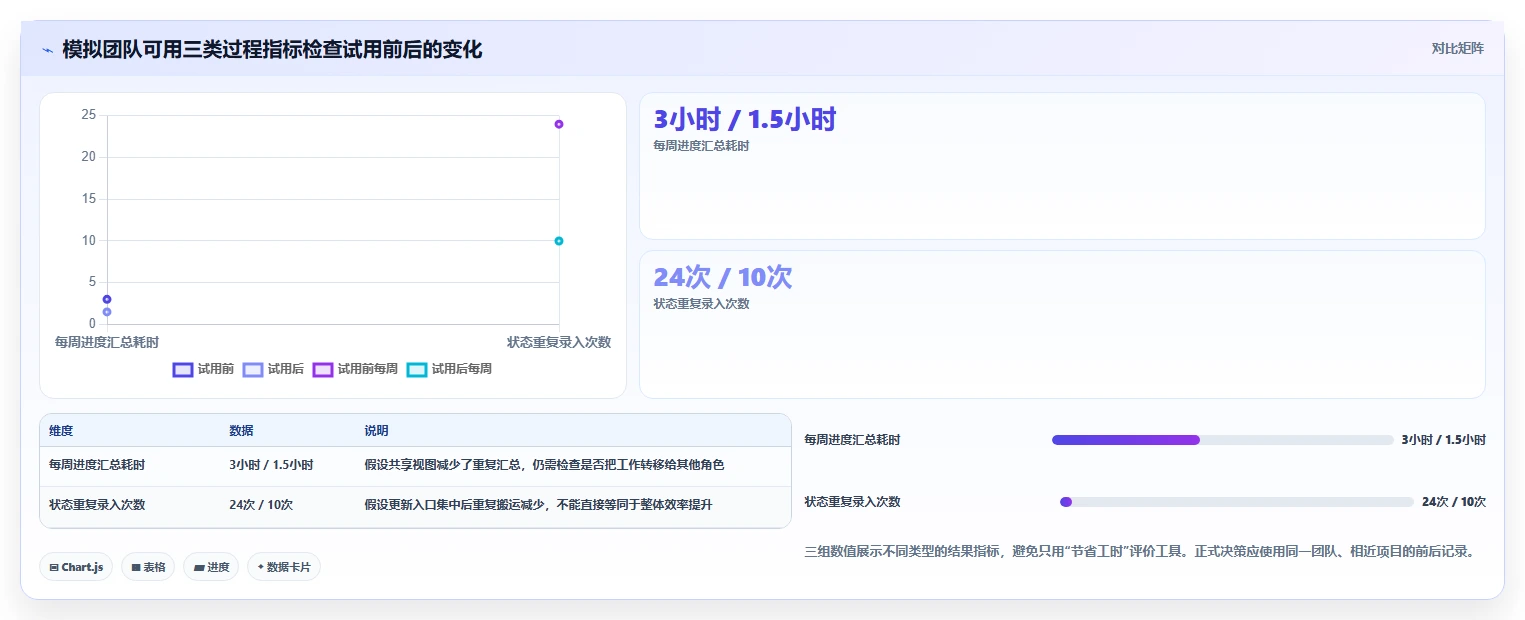Click the y-axis tick label 25

(89, 115)
